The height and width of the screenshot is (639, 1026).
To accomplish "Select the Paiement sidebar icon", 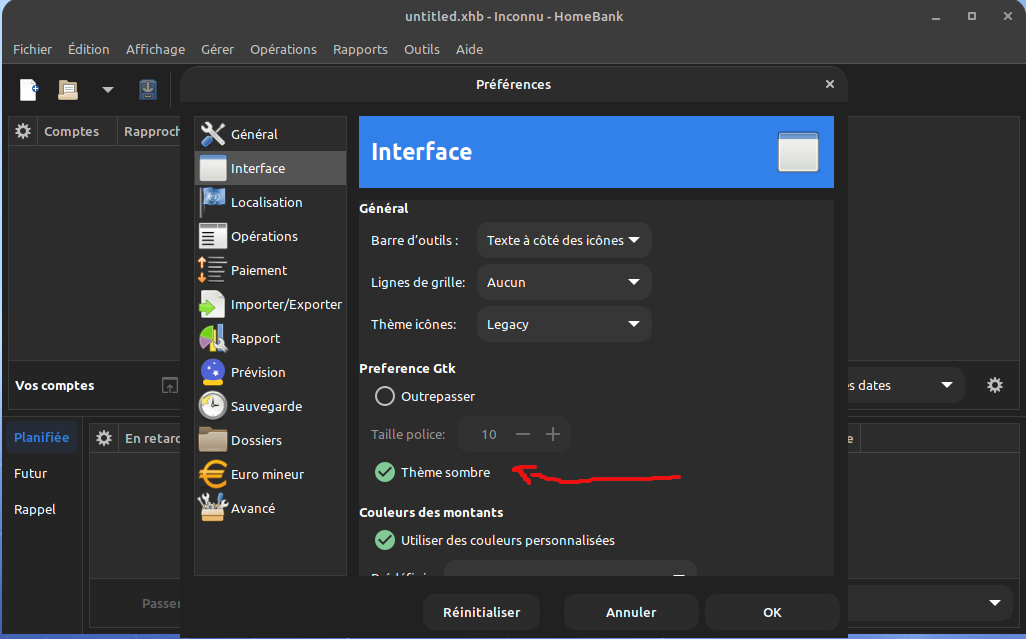I will pos(213,270).
